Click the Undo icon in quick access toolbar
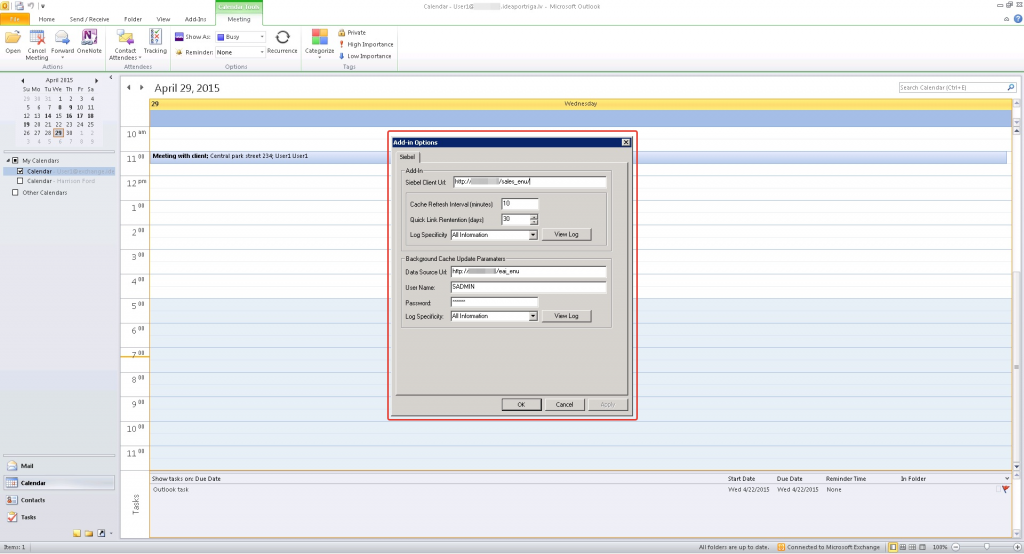The image size is (1024, 554). pyautogui.click(x=30, y=6)
